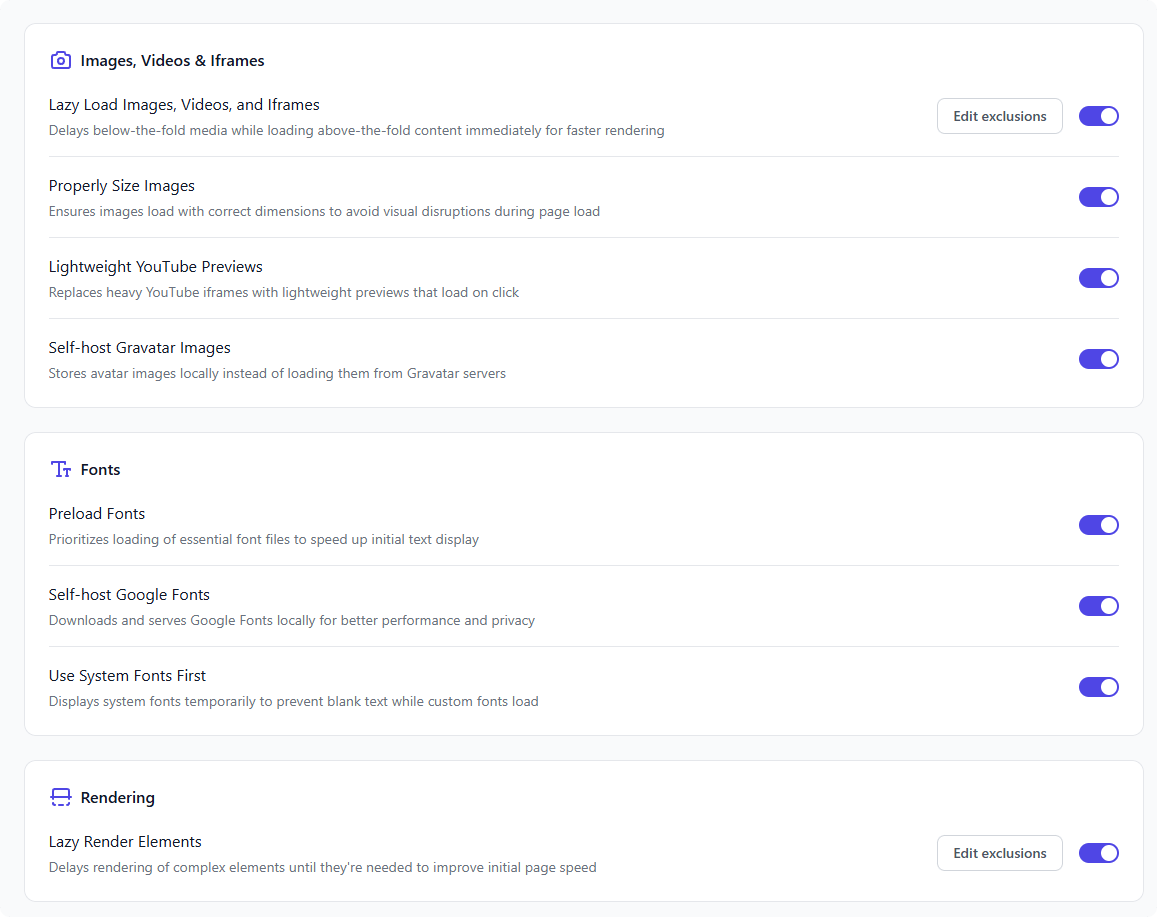Open Edit exclusions for Lazy Load Images

pyautogui.click(x=999, y=116)
